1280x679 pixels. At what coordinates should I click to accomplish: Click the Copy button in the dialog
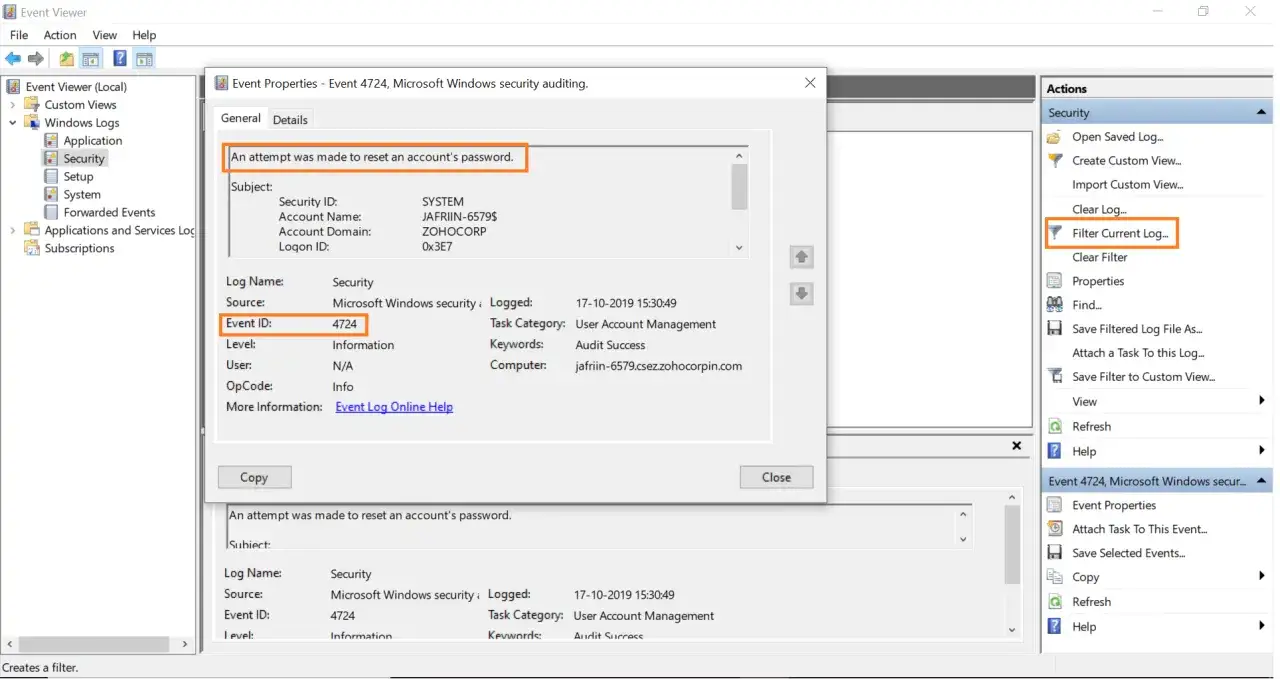tap(254, 477)
